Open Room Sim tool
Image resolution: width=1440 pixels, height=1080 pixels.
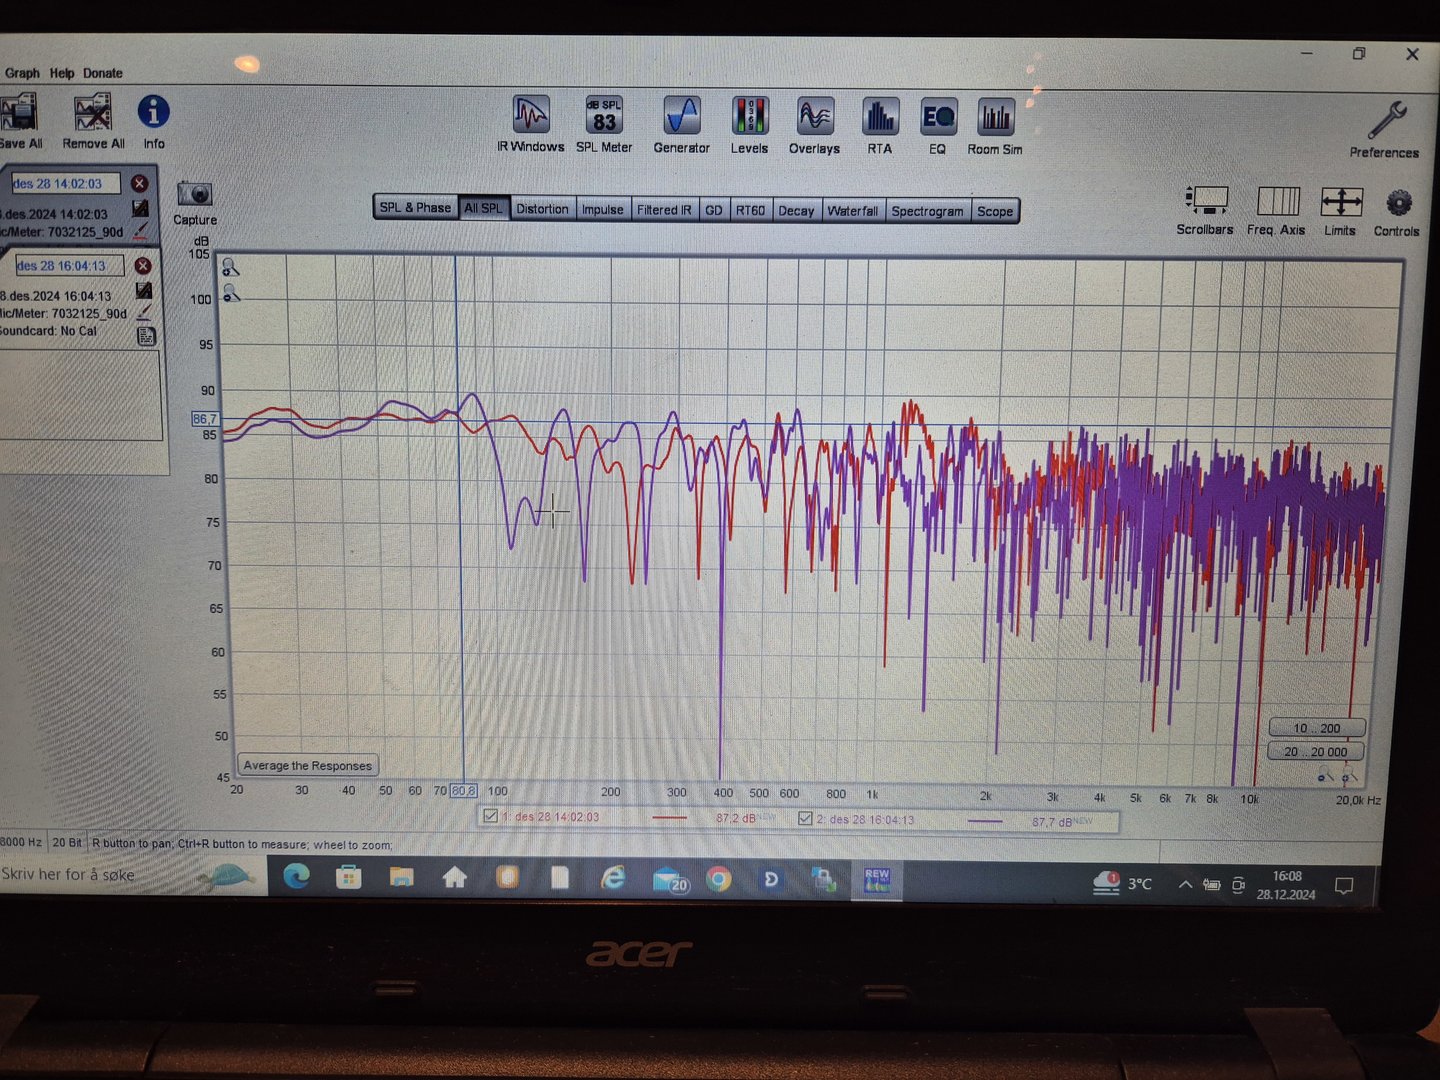[x=995, y=119]
